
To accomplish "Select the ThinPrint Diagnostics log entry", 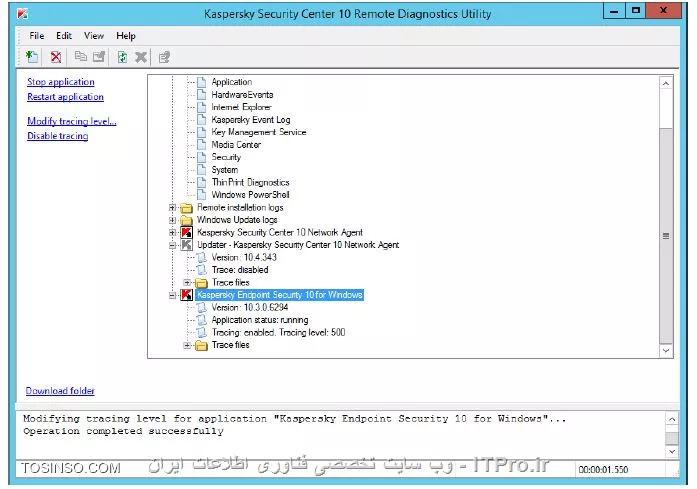I will pyautogui.click(x=250, y=182).
